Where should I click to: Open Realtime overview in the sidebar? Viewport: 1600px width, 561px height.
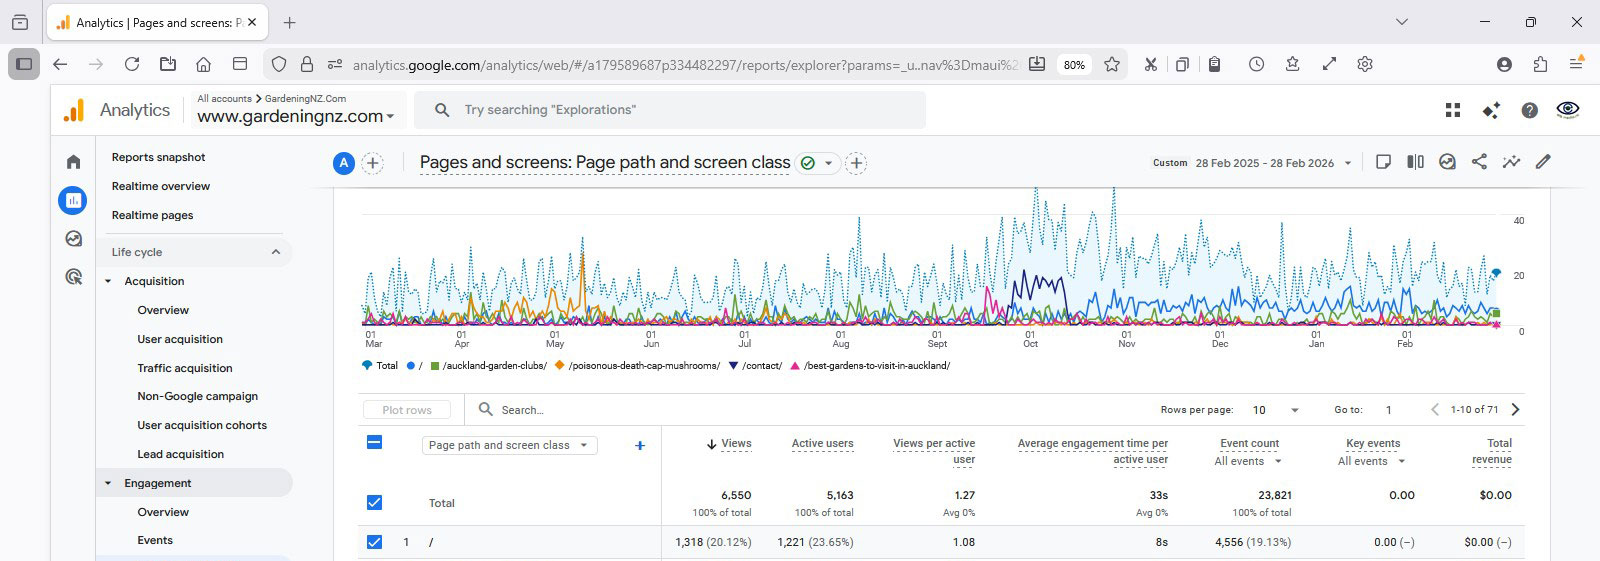[x=161, y=186]
